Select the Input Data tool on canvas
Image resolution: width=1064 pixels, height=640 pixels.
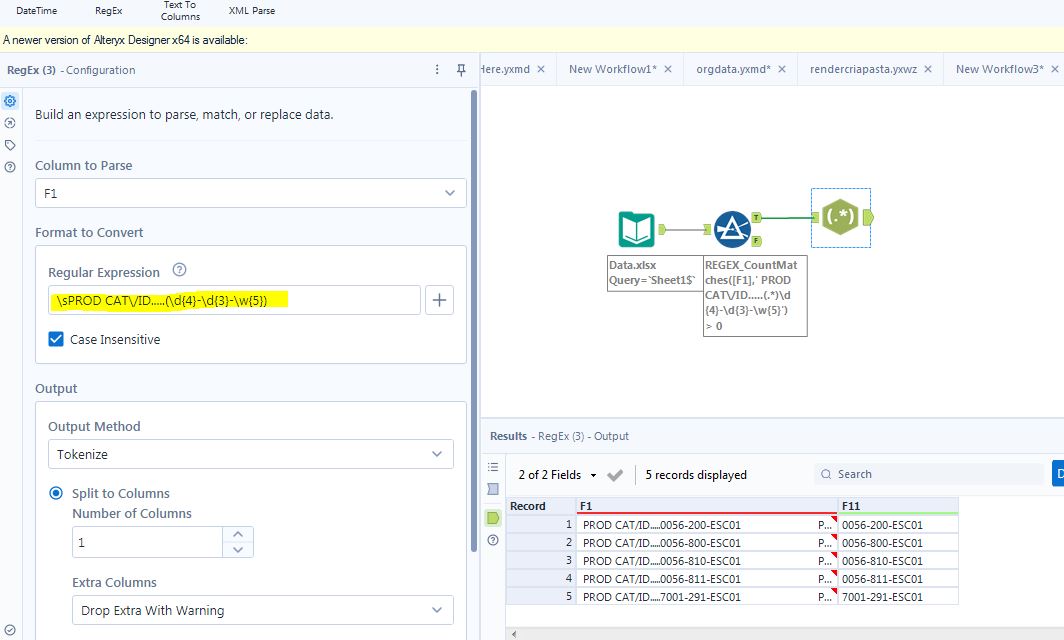636,230
